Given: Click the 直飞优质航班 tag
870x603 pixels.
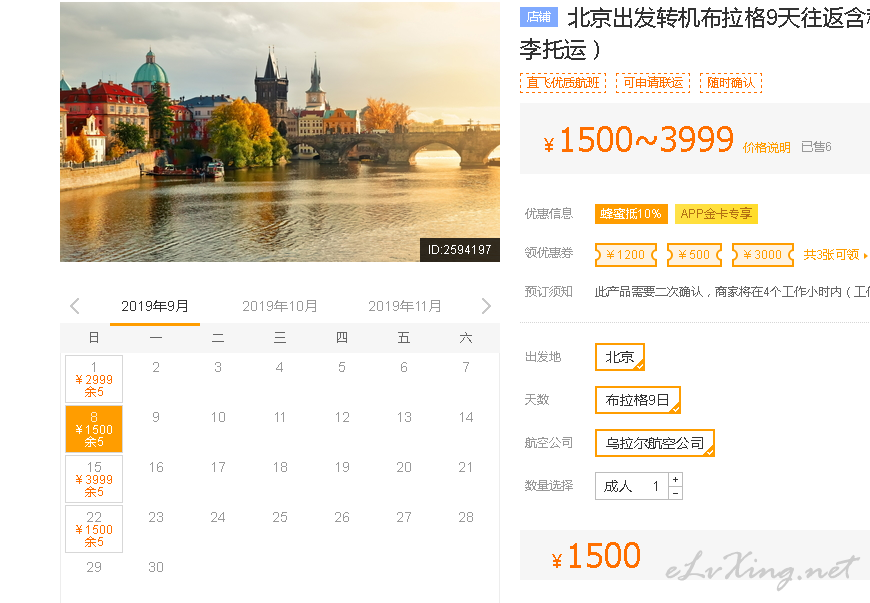Looking at the screenshot, I should click(x=563, y=83).
